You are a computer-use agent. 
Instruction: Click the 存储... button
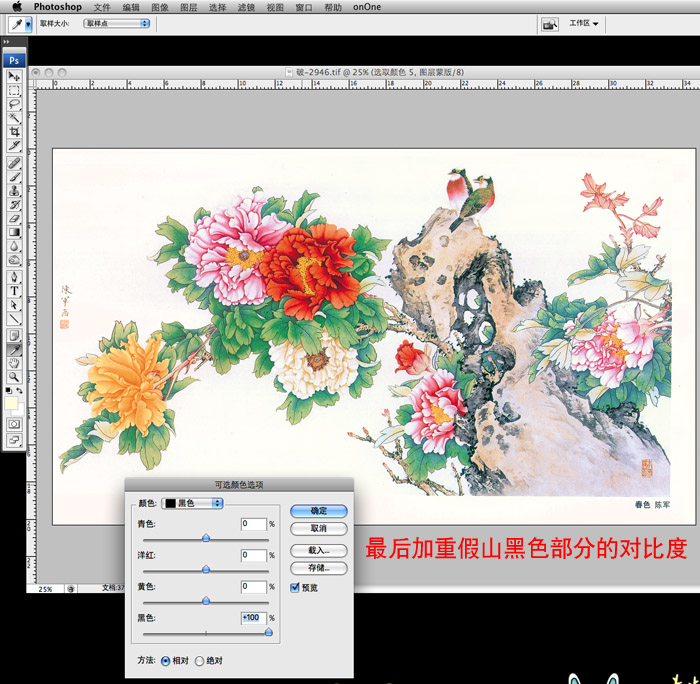[319, 568]
